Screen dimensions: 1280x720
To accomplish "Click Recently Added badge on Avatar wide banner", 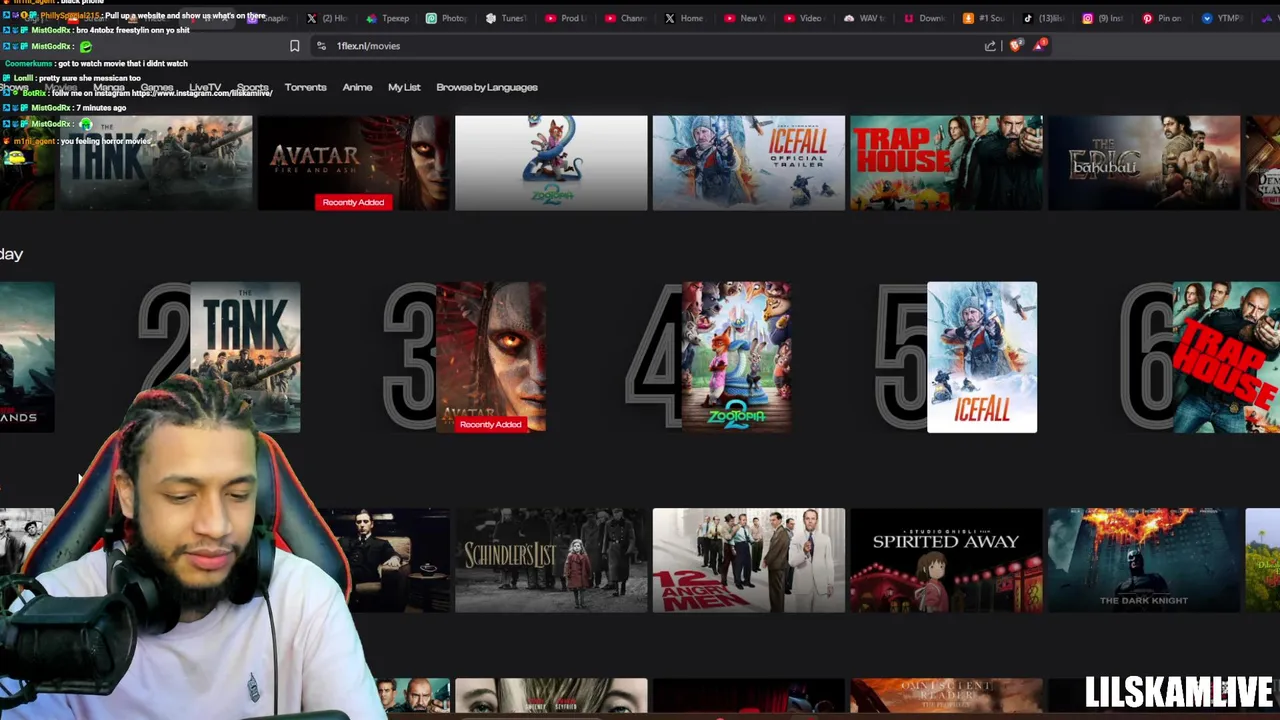I will tap(353, 202).
